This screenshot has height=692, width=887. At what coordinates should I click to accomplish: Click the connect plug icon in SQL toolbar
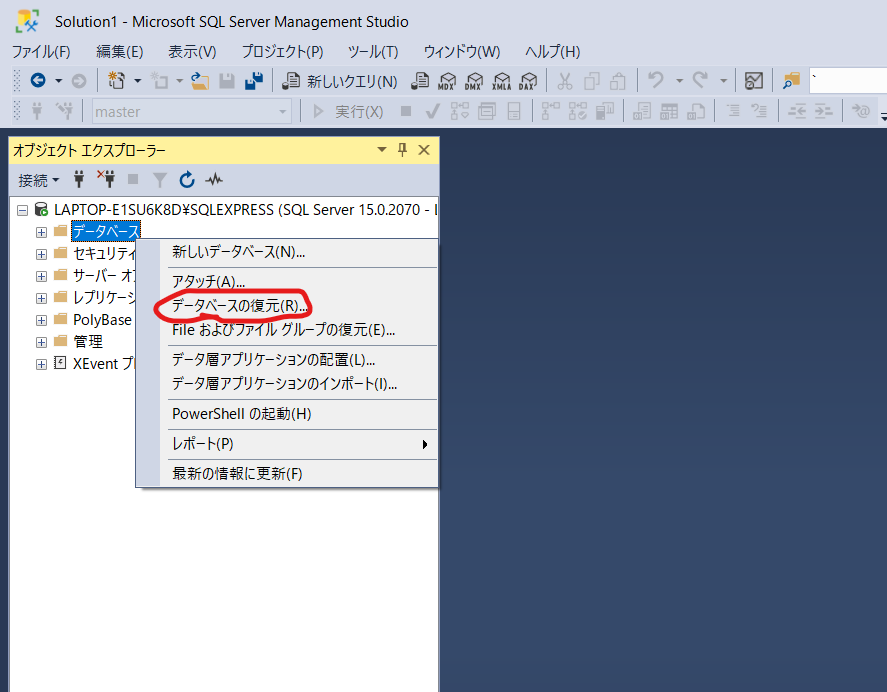coord(37,111)
